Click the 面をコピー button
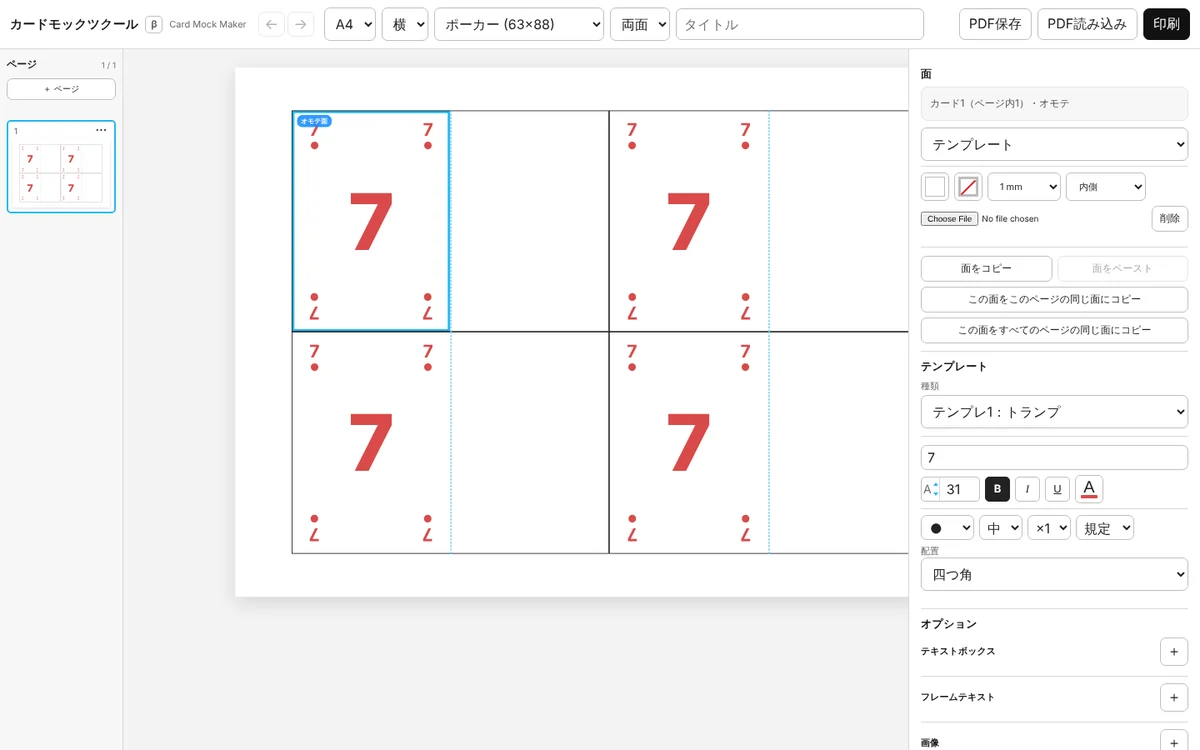This screenshot has width=1200, height=750. point(986,269)
